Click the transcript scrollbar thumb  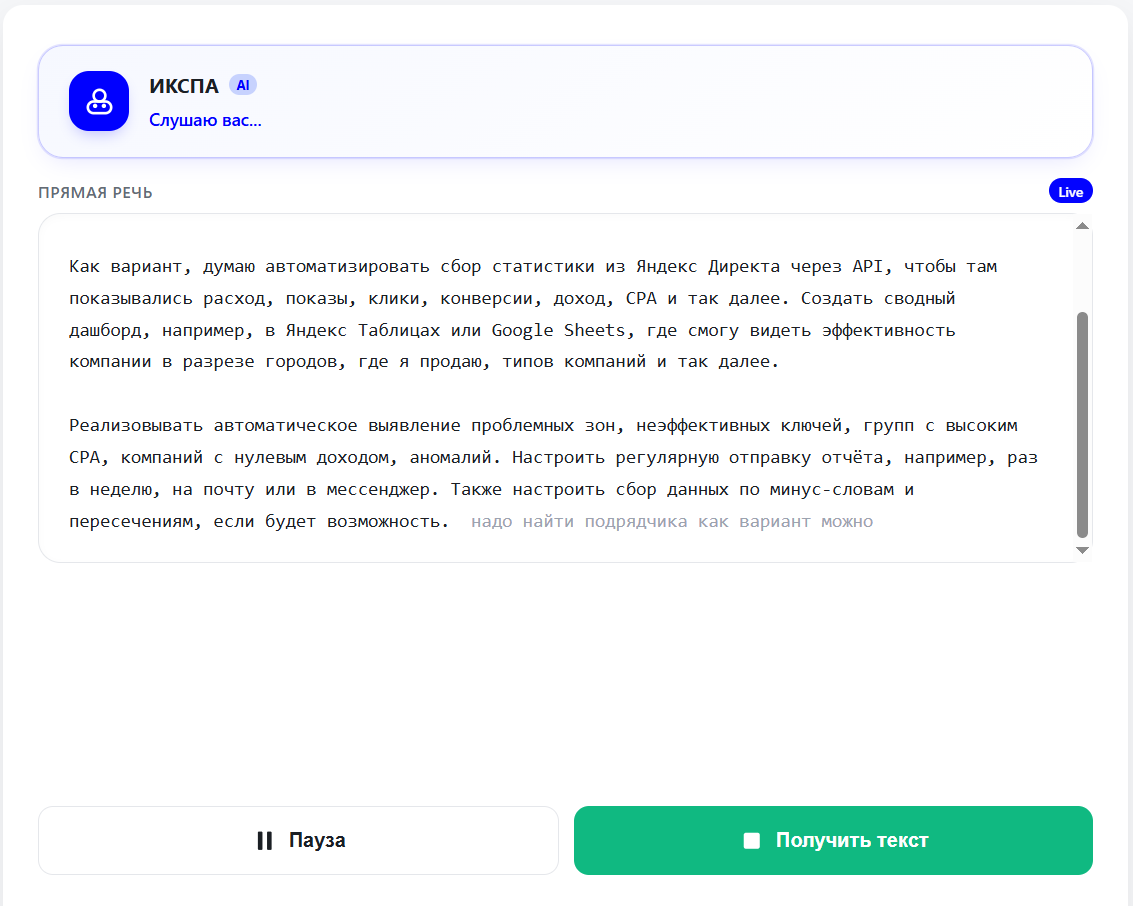click(1082, 425)
